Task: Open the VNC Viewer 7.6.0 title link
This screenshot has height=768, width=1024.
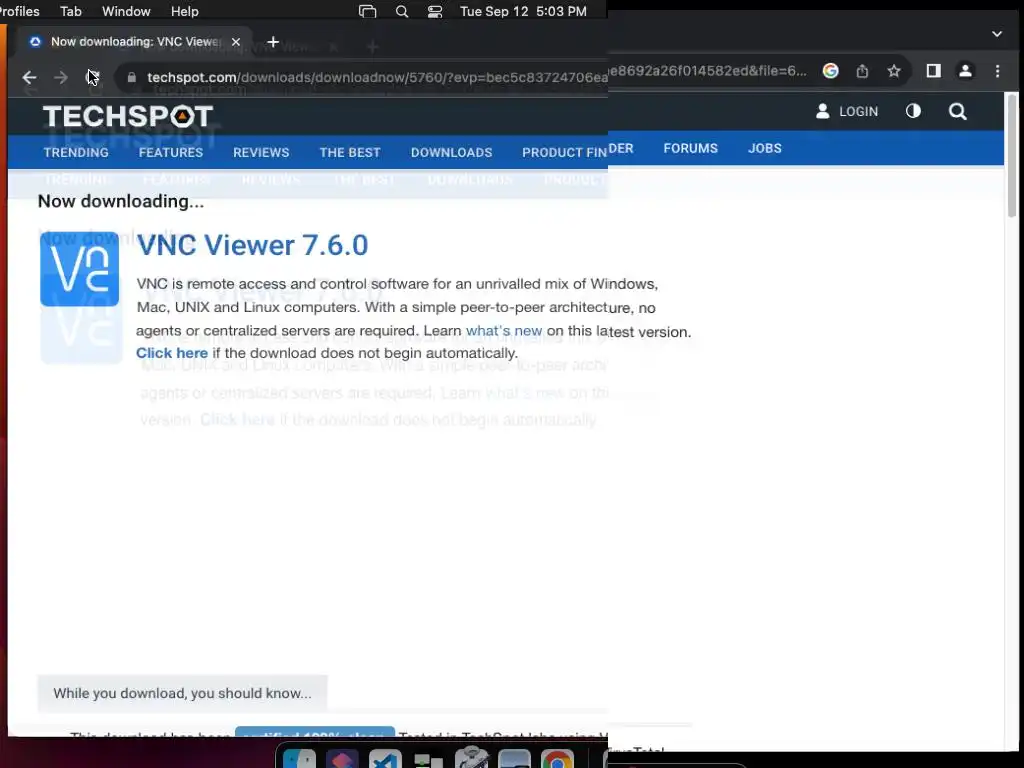Action: pos(252,246)
